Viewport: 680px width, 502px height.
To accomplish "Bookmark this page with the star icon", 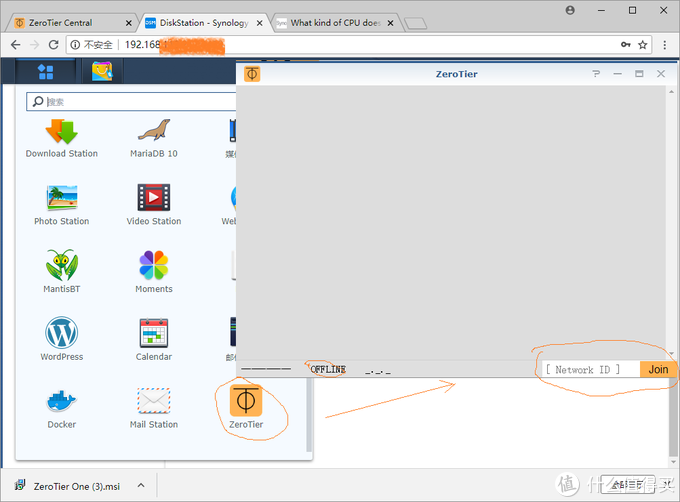I will point(645,45).
